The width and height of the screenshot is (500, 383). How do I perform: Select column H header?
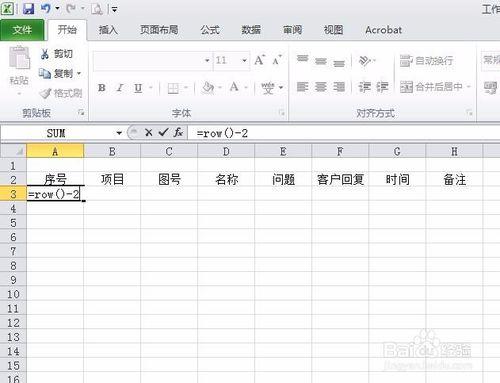click(x=454, y=151)
